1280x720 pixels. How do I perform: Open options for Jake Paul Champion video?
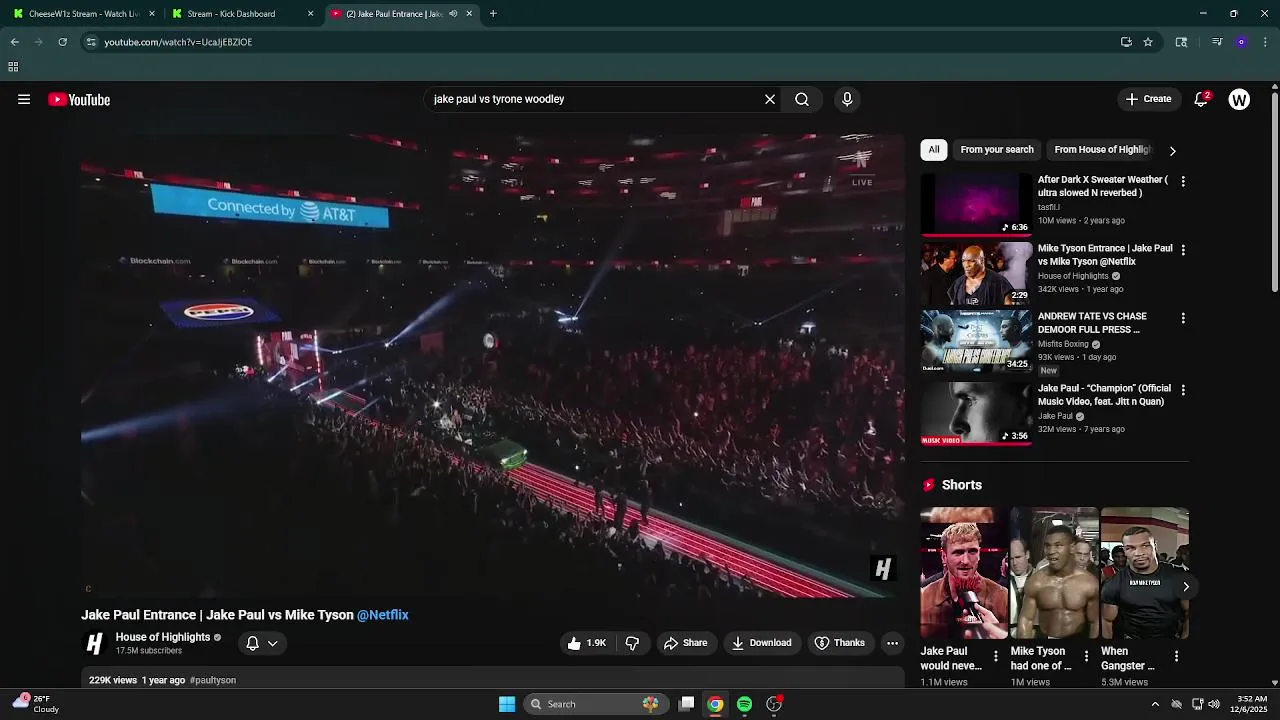(x=1183, y=390)
